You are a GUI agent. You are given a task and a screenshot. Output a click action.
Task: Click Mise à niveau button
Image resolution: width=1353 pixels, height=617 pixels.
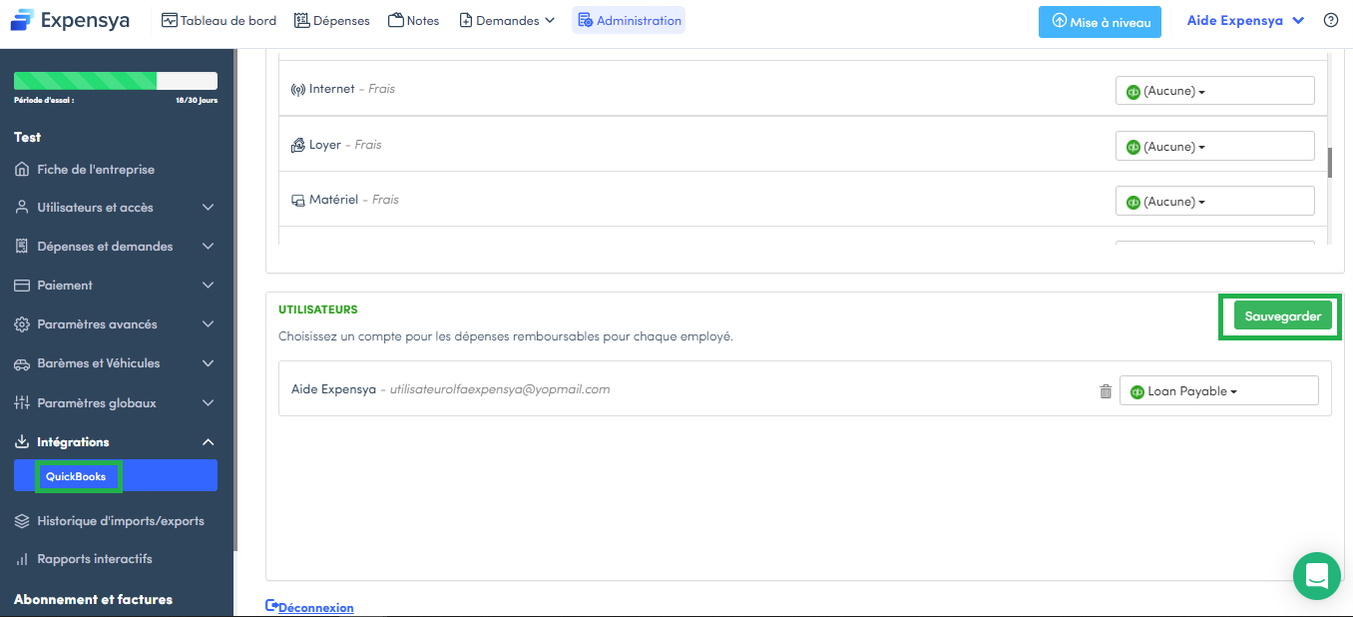1100,22
